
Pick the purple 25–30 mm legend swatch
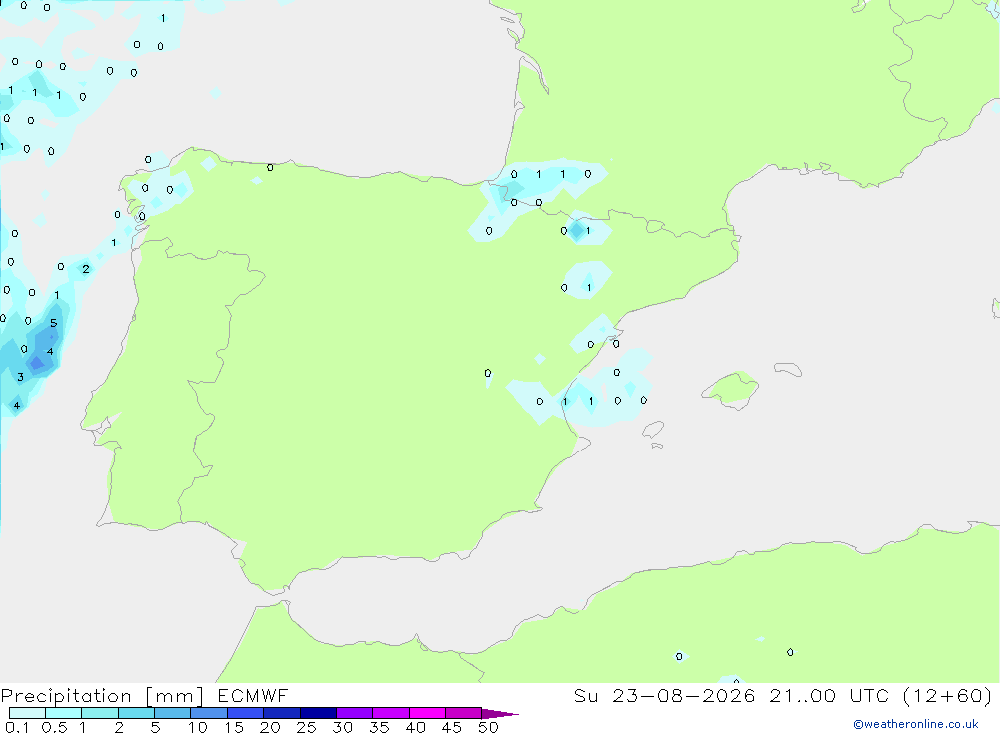coord(318,713)
